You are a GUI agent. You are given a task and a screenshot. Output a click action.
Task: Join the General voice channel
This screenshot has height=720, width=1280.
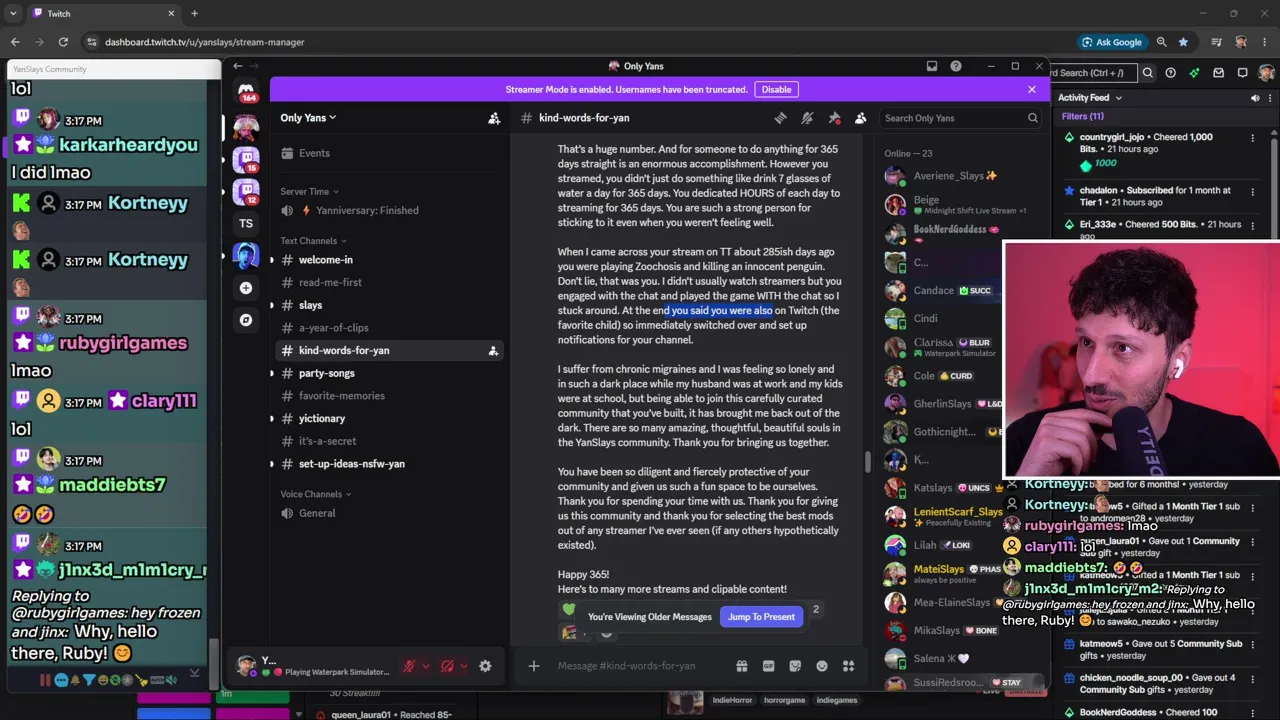click(x=388, y=513)
